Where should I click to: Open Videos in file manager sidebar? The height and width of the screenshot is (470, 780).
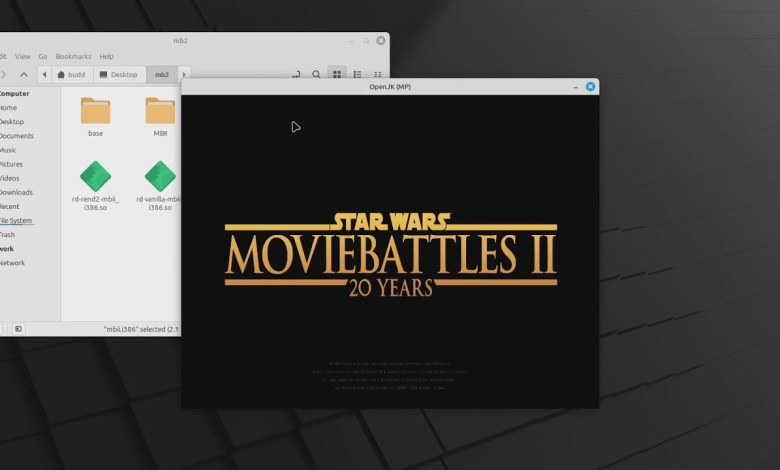pyautogui.click(x=10, y=178)
